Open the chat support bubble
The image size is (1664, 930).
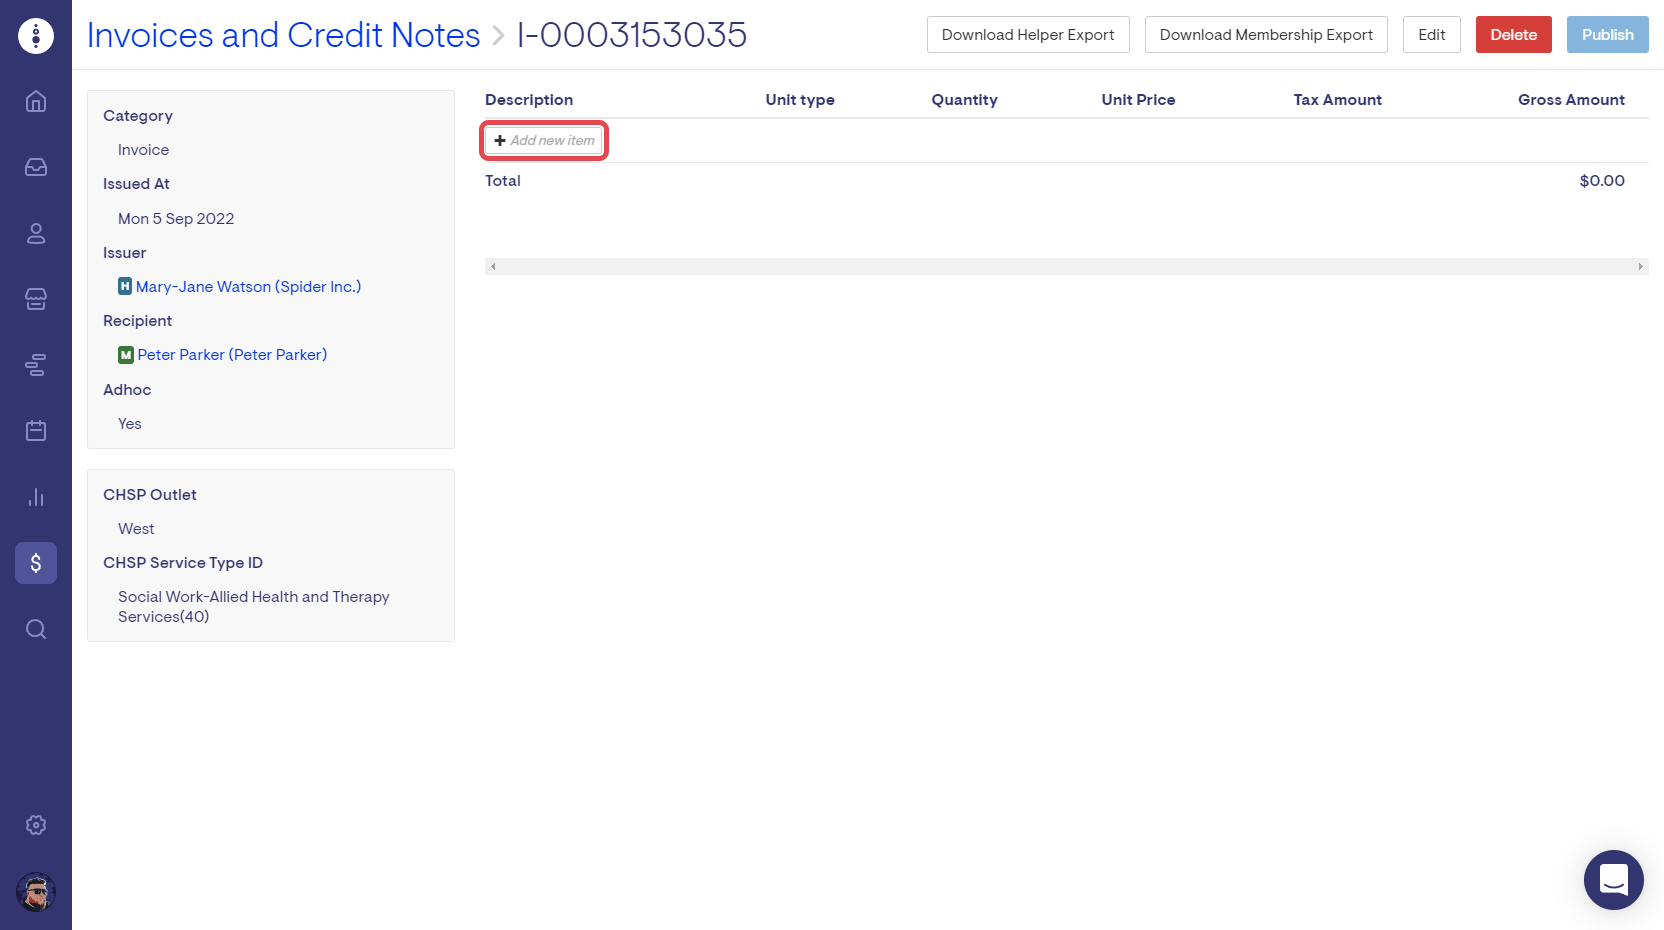point(1613,880)
